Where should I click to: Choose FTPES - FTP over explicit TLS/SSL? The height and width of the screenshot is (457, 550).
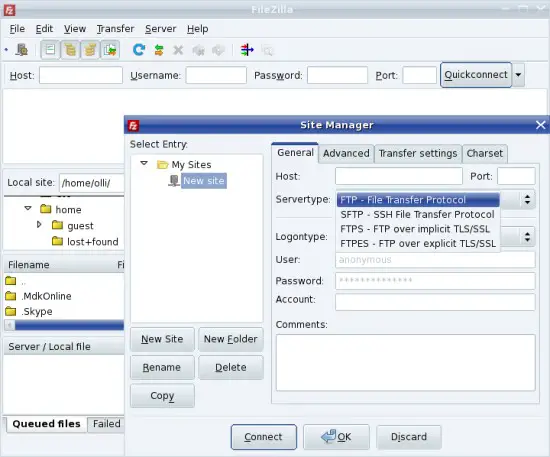point(418,243)
